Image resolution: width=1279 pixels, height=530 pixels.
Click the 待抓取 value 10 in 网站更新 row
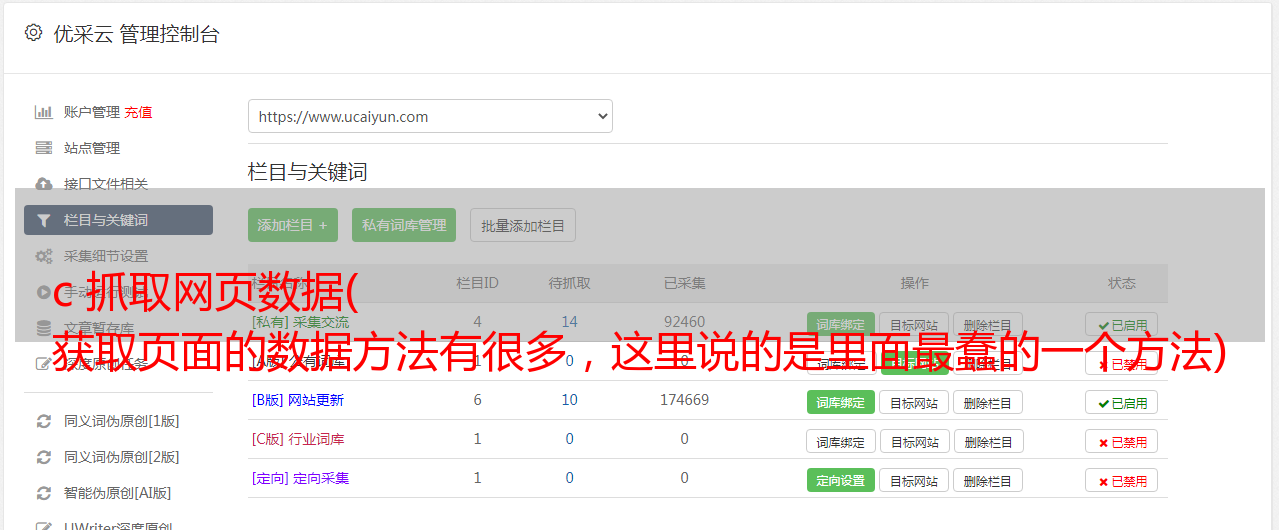570,400
